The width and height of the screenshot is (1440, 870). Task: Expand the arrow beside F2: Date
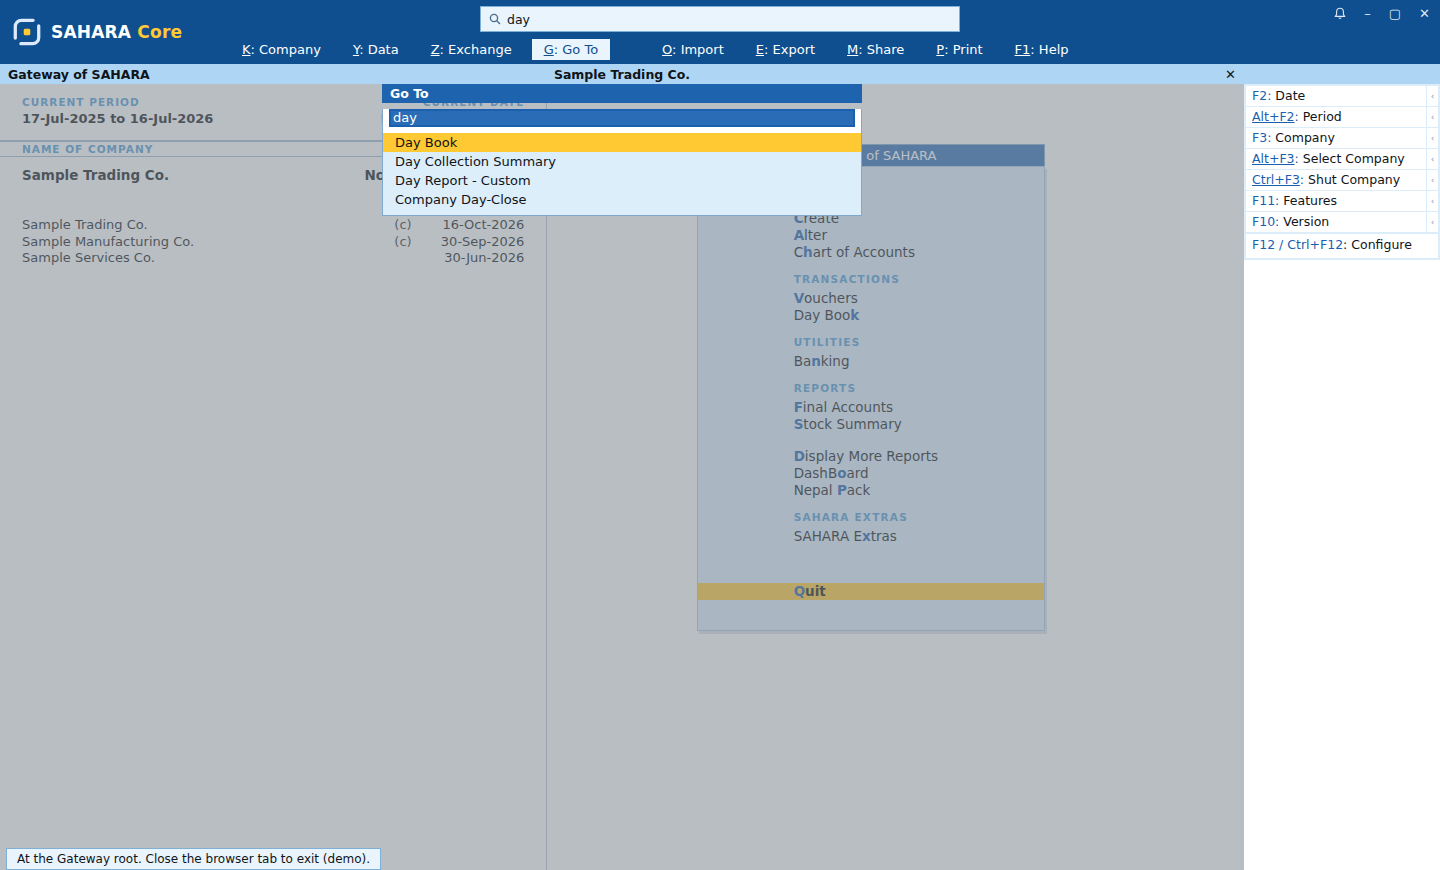point(1433,96)
